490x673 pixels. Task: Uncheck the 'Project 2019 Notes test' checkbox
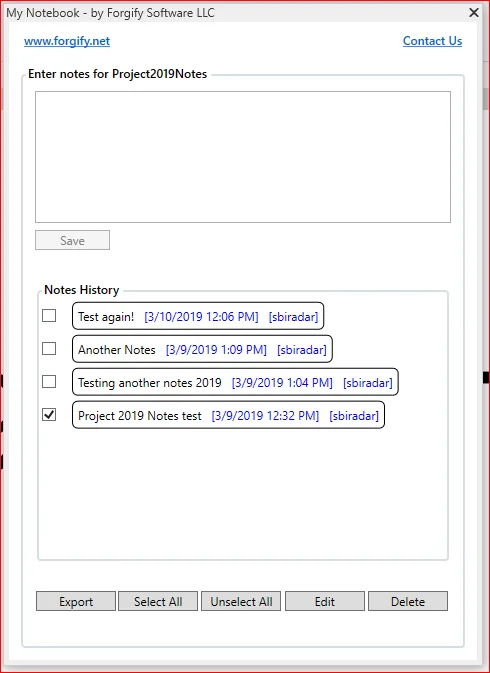[x=49, y=415]
